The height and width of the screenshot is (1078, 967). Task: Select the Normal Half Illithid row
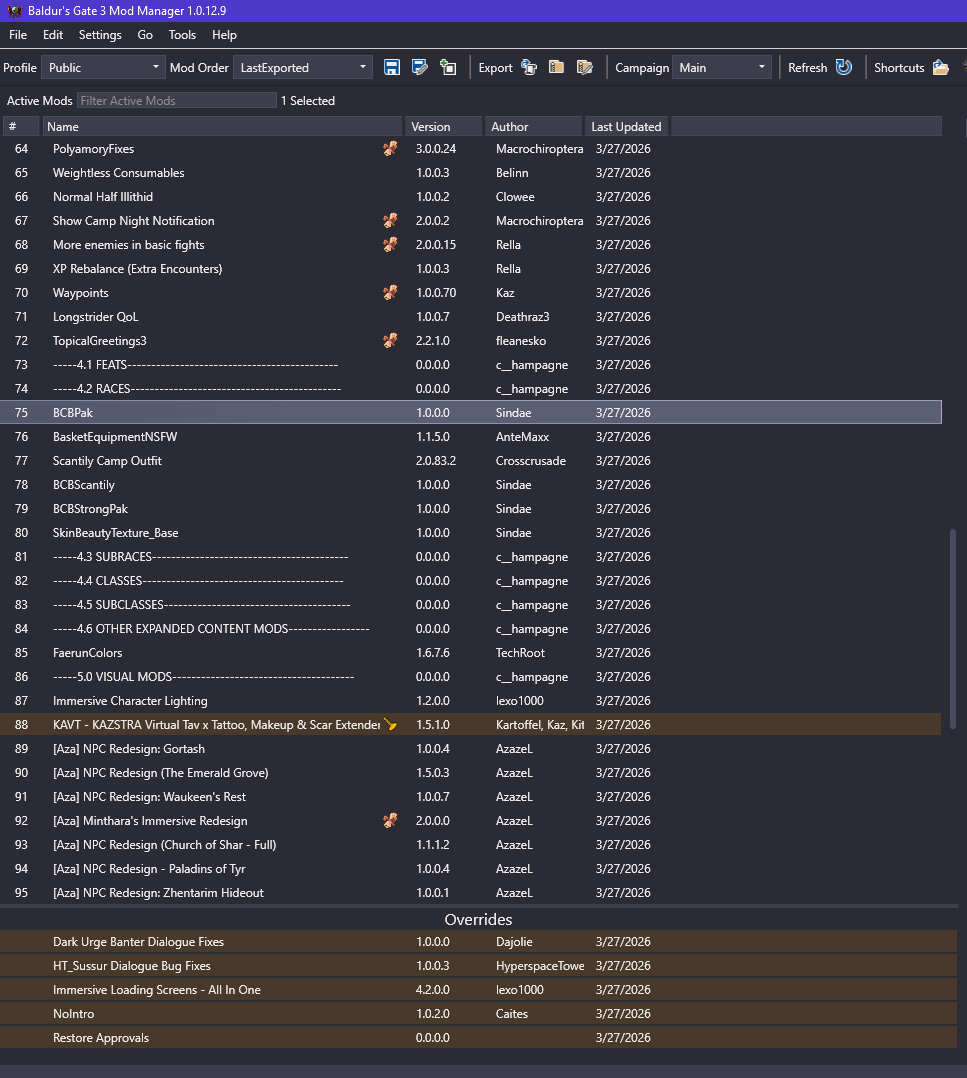(471, 197)
